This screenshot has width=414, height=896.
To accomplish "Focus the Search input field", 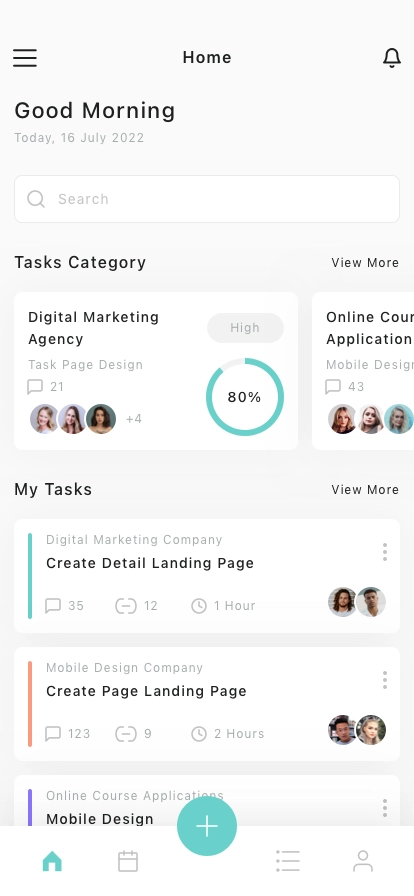I will (207, 199).
